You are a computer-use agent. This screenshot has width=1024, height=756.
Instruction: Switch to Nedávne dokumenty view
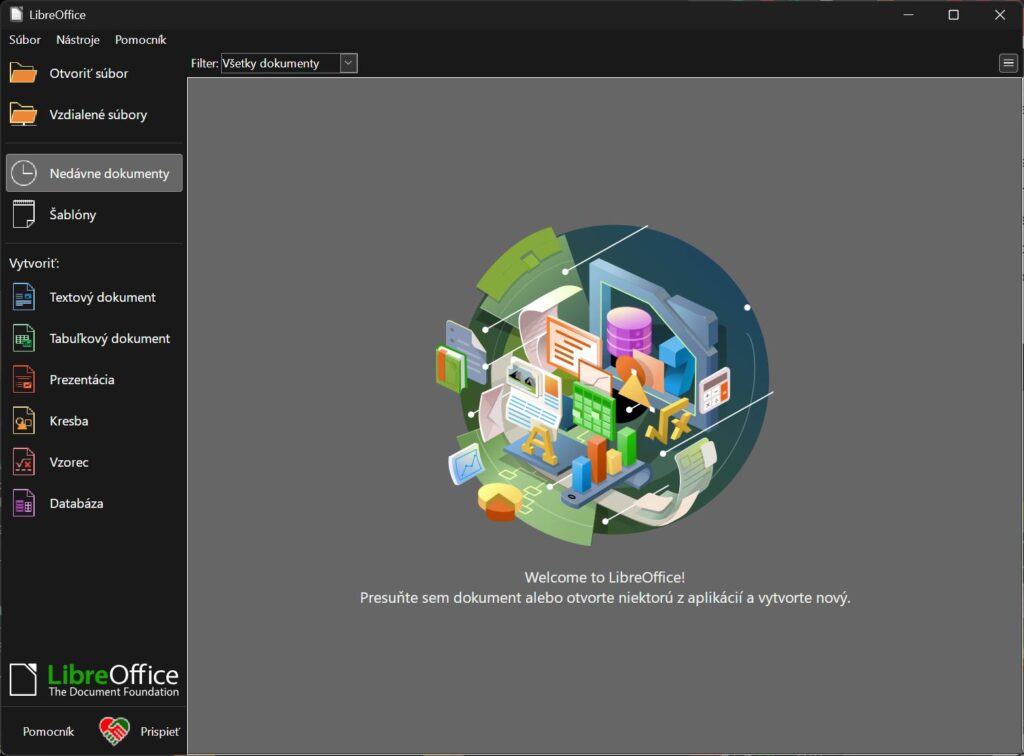point(101,172)
